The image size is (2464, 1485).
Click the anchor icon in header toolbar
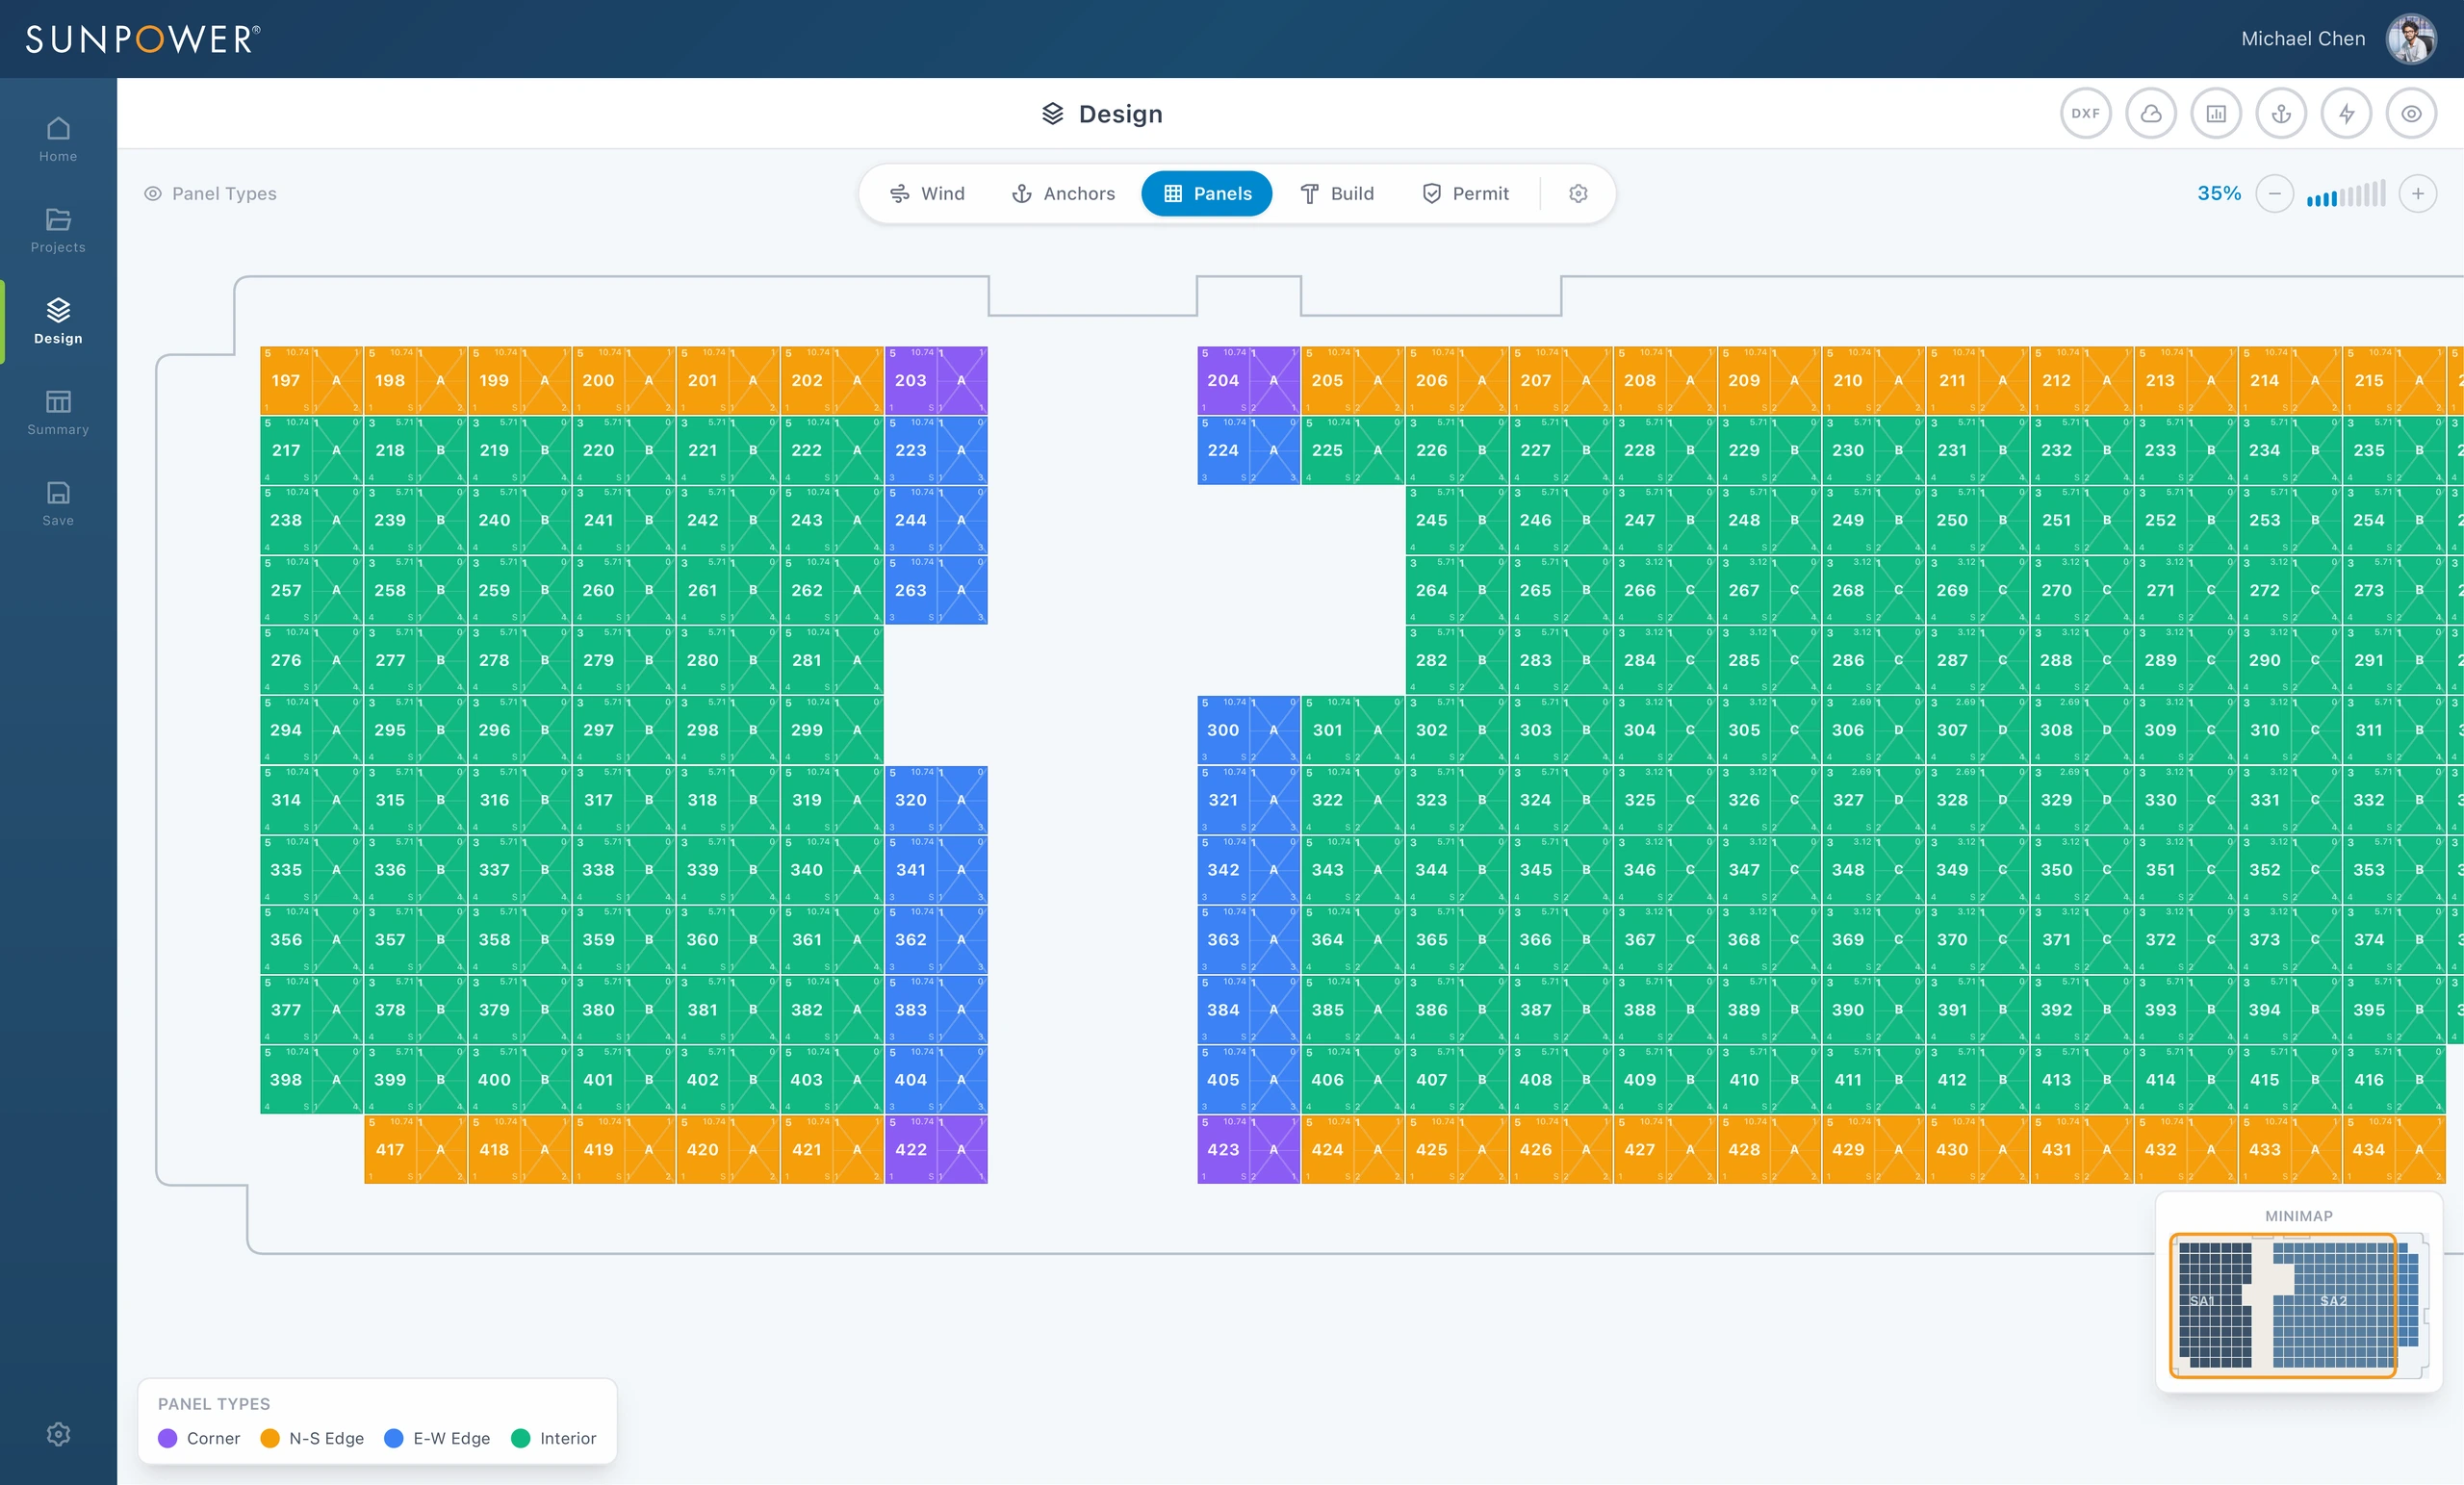[2281, 114]
